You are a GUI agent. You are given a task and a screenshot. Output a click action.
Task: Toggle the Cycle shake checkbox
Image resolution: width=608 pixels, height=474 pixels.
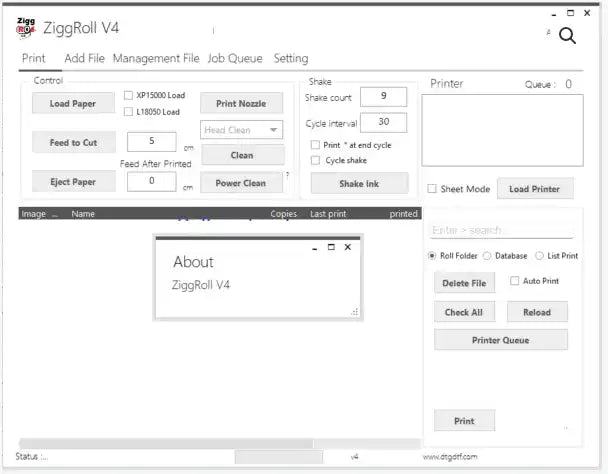click(x=315, y=160)
